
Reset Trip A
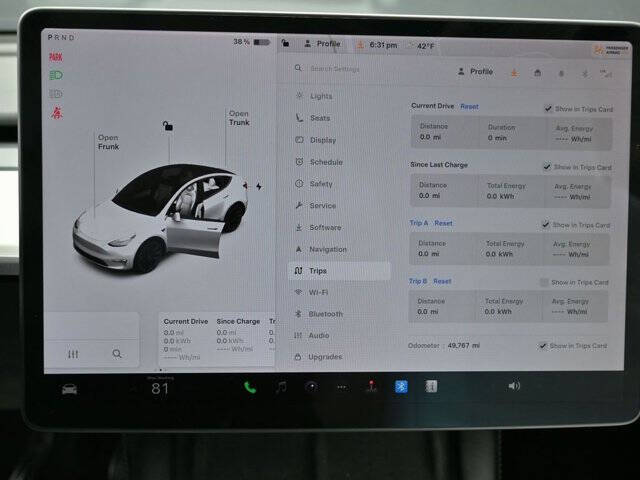[x=443, y=223]
